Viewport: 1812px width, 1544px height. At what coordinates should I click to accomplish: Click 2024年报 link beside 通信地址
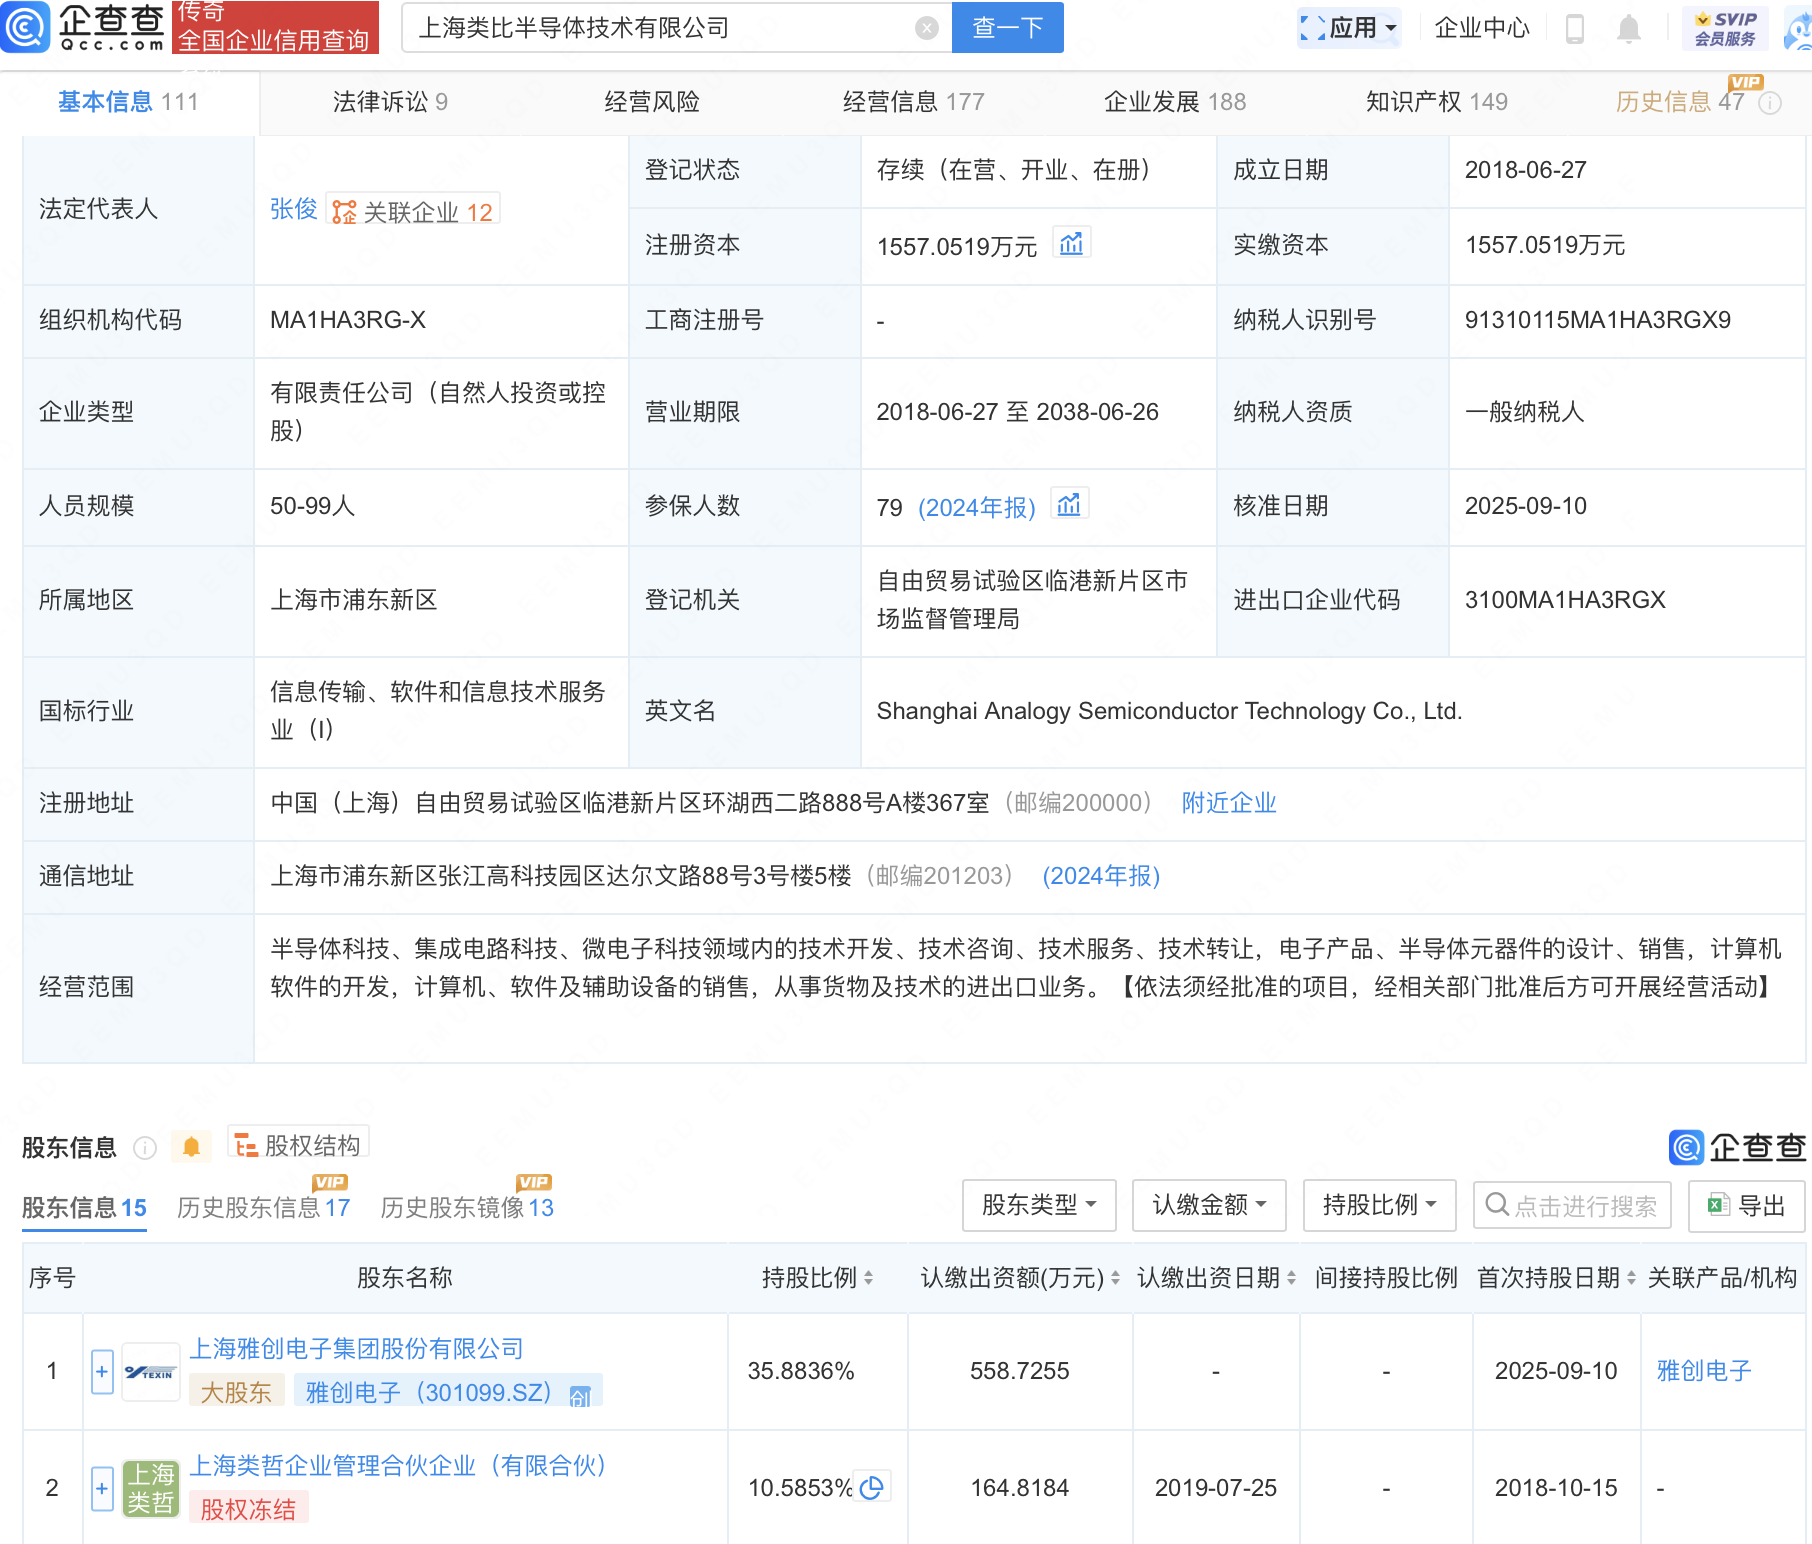pyautogui.click(x=1101, y=876)
